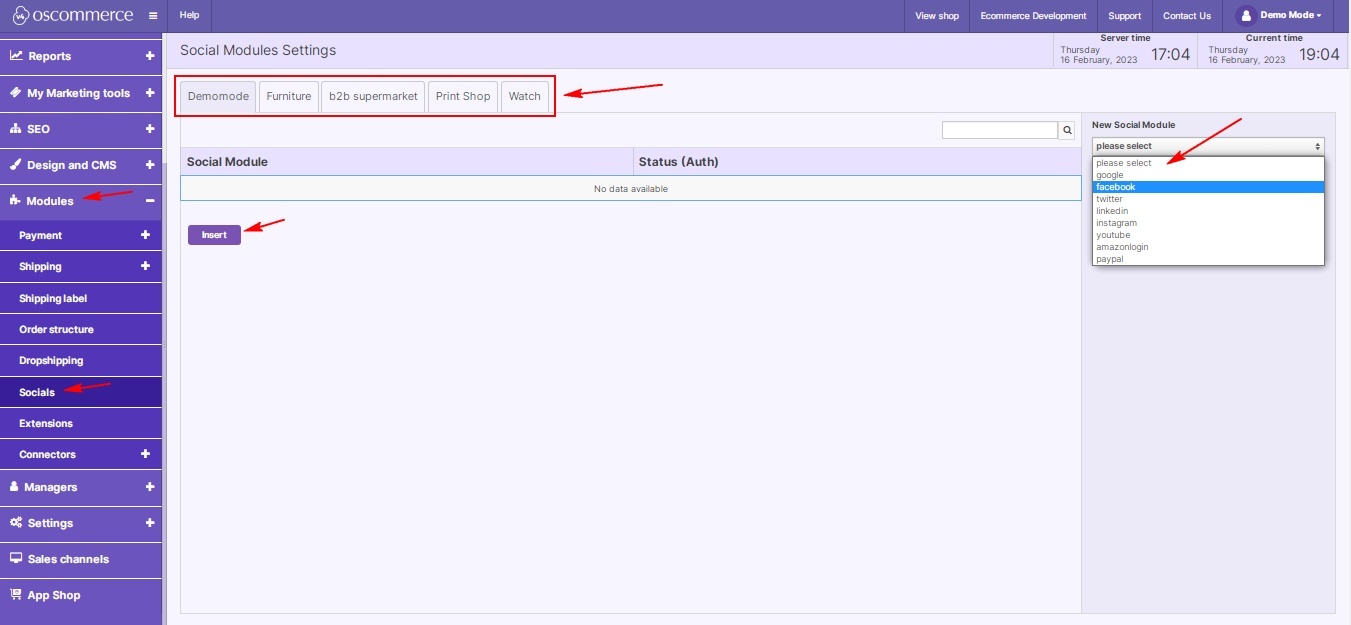The width and height of the screenshot is (1351, 625).
Task: Expand Design and CMS plus
Action: 150,165
